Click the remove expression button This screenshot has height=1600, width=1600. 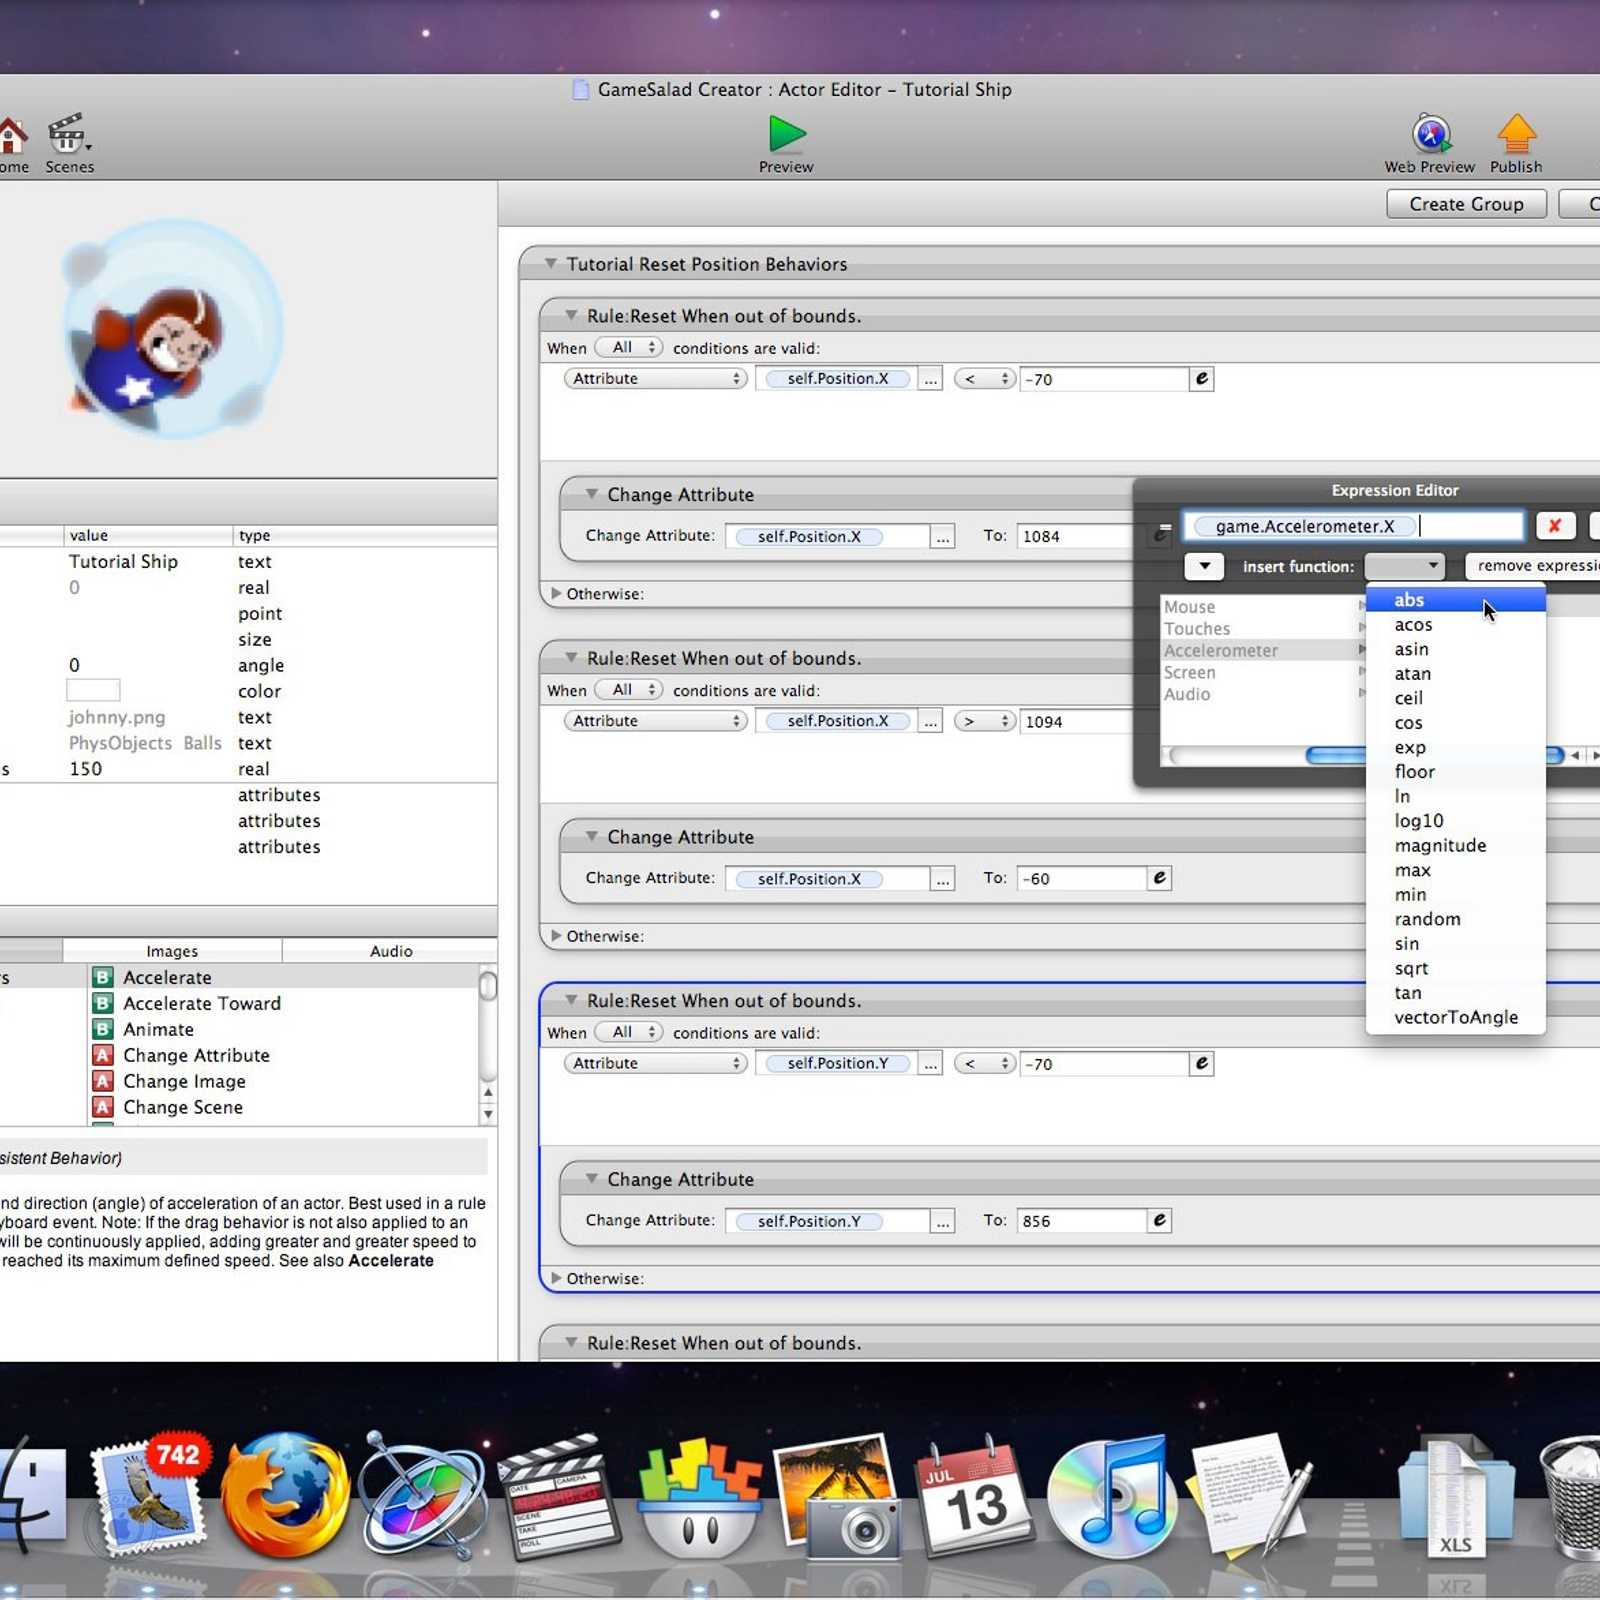click(1532, 566)
